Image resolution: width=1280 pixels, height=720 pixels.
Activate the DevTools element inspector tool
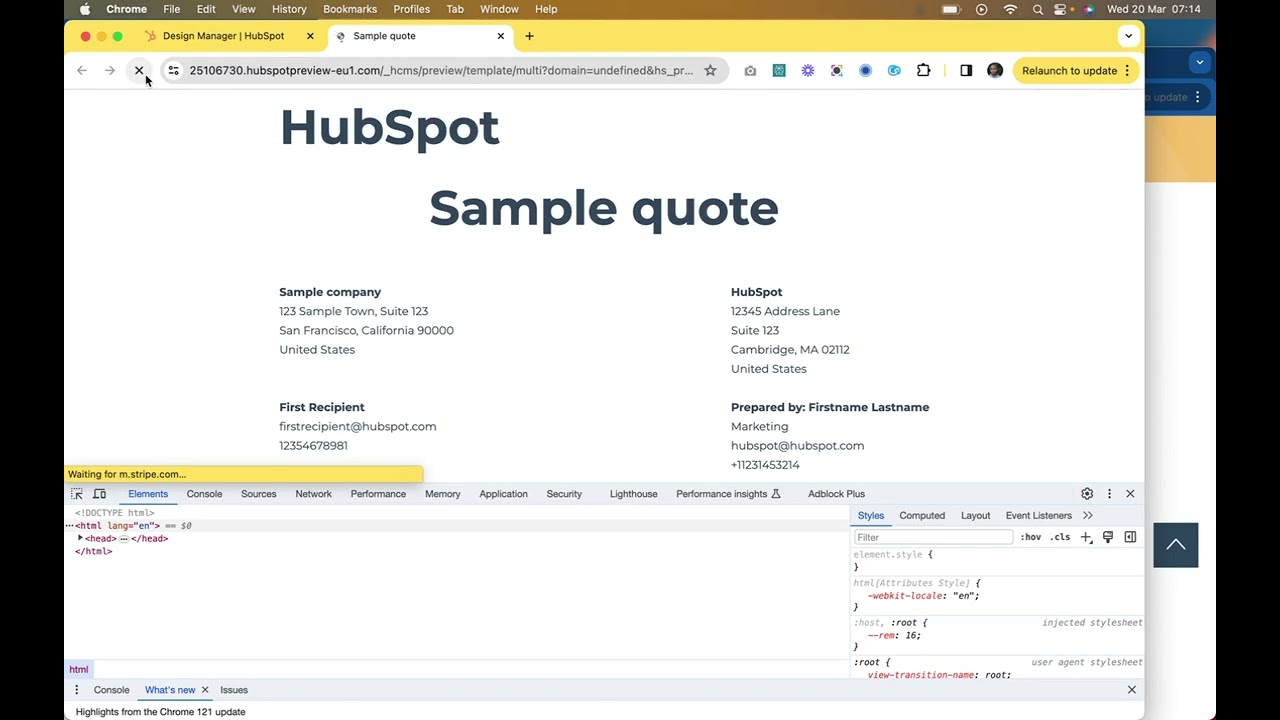pos(77,494)
